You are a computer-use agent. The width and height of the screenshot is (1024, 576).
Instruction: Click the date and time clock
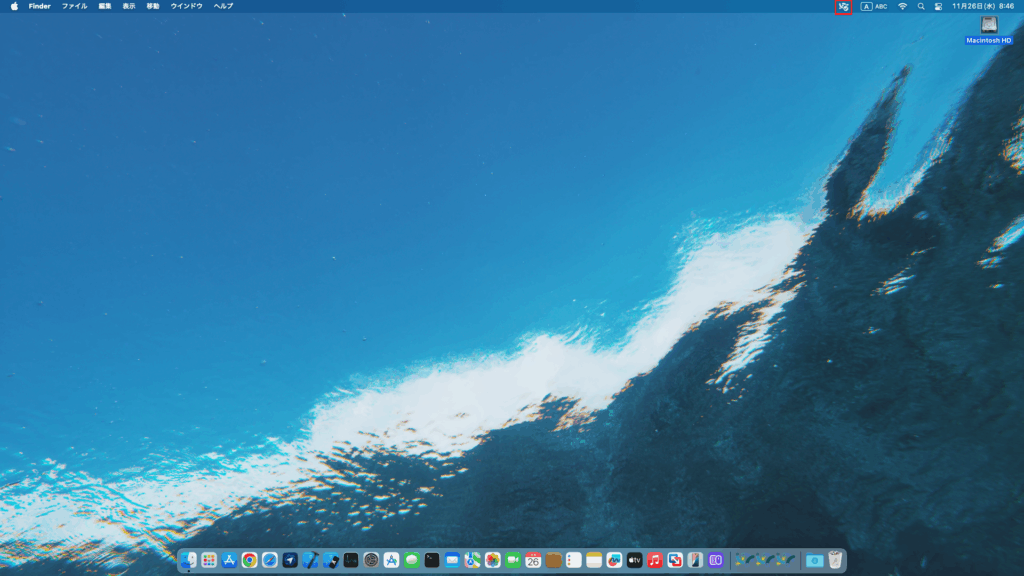(984, 6)
